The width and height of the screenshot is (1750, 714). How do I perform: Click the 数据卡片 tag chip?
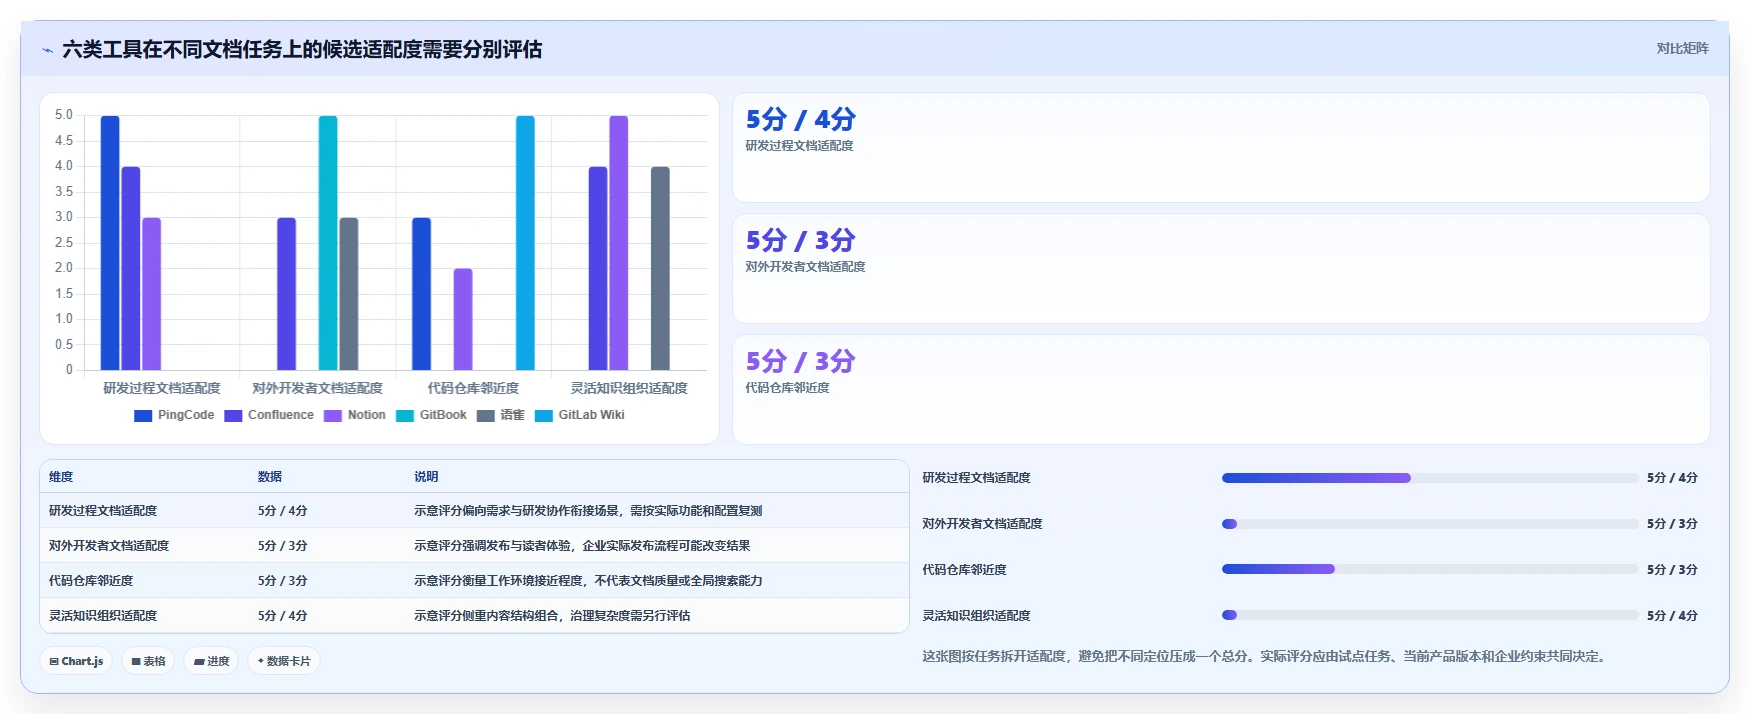click(284, 661)
